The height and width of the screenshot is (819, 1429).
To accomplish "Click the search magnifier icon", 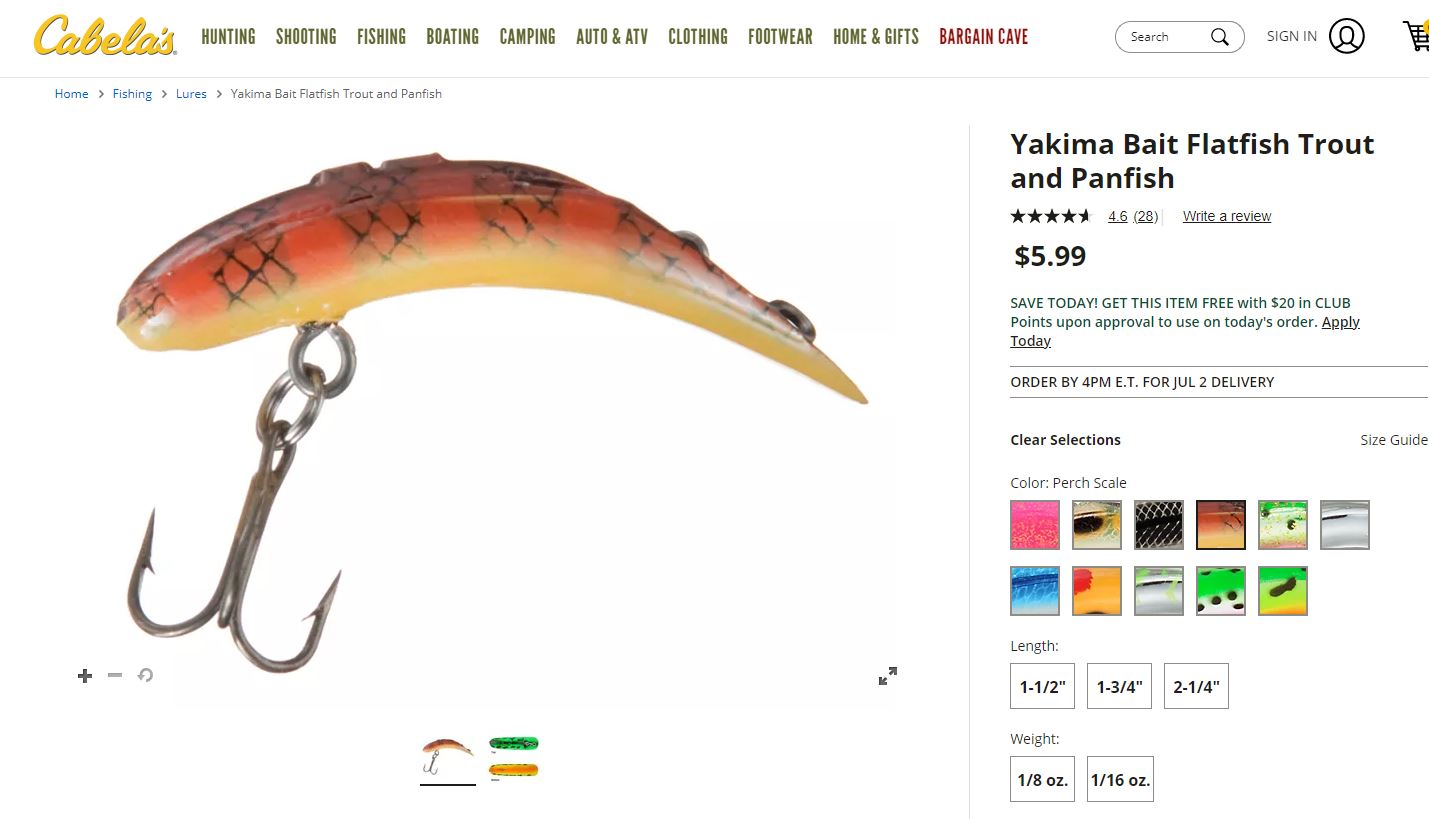I will point(1219,37).
